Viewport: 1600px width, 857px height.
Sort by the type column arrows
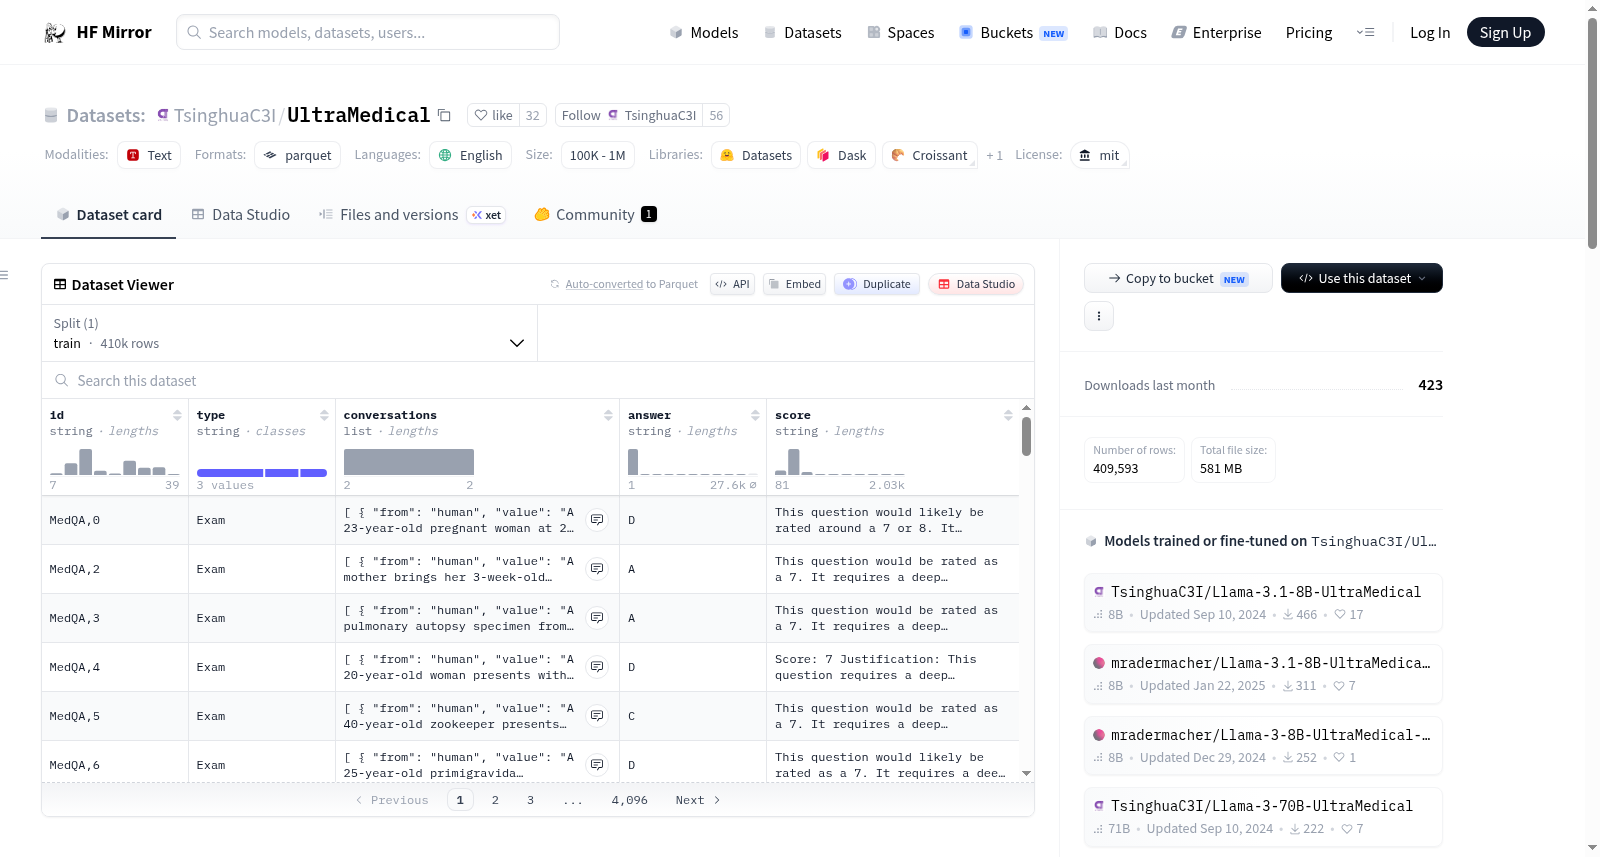pyautogui.click(x=324, y=415)
